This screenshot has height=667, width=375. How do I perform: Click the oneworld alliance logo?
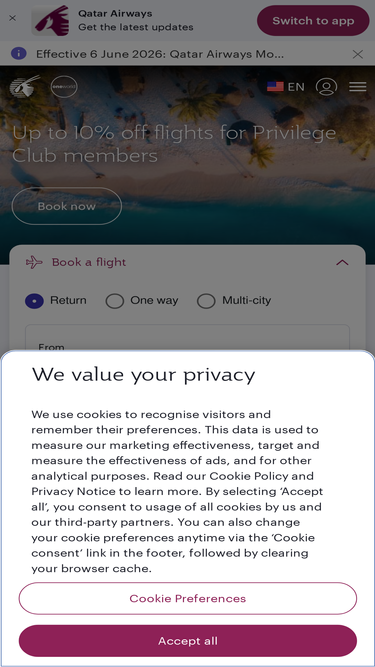point(64,87)
